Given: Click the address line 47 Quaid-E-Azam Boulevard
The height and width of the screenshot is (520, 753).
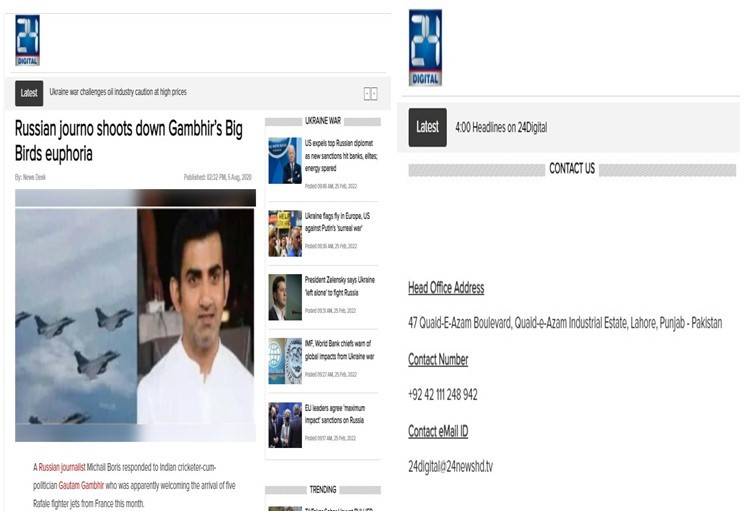Looking at the screenshot, I should (x=565, y=323).
